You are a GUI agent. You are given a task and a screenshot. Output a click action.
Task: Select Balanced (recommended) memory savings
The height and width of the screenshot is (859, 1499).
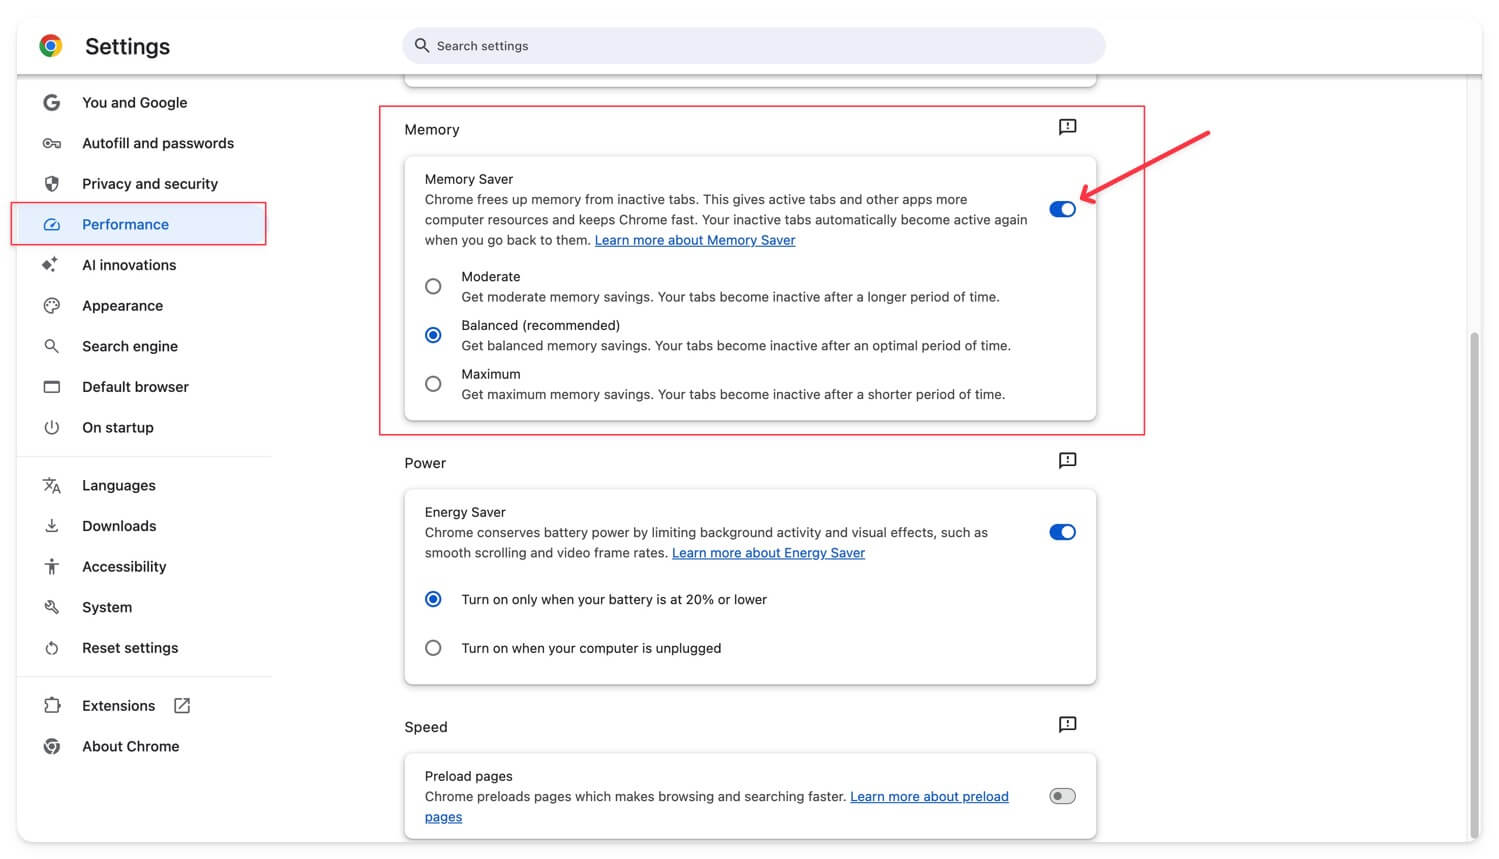(433, 335)
